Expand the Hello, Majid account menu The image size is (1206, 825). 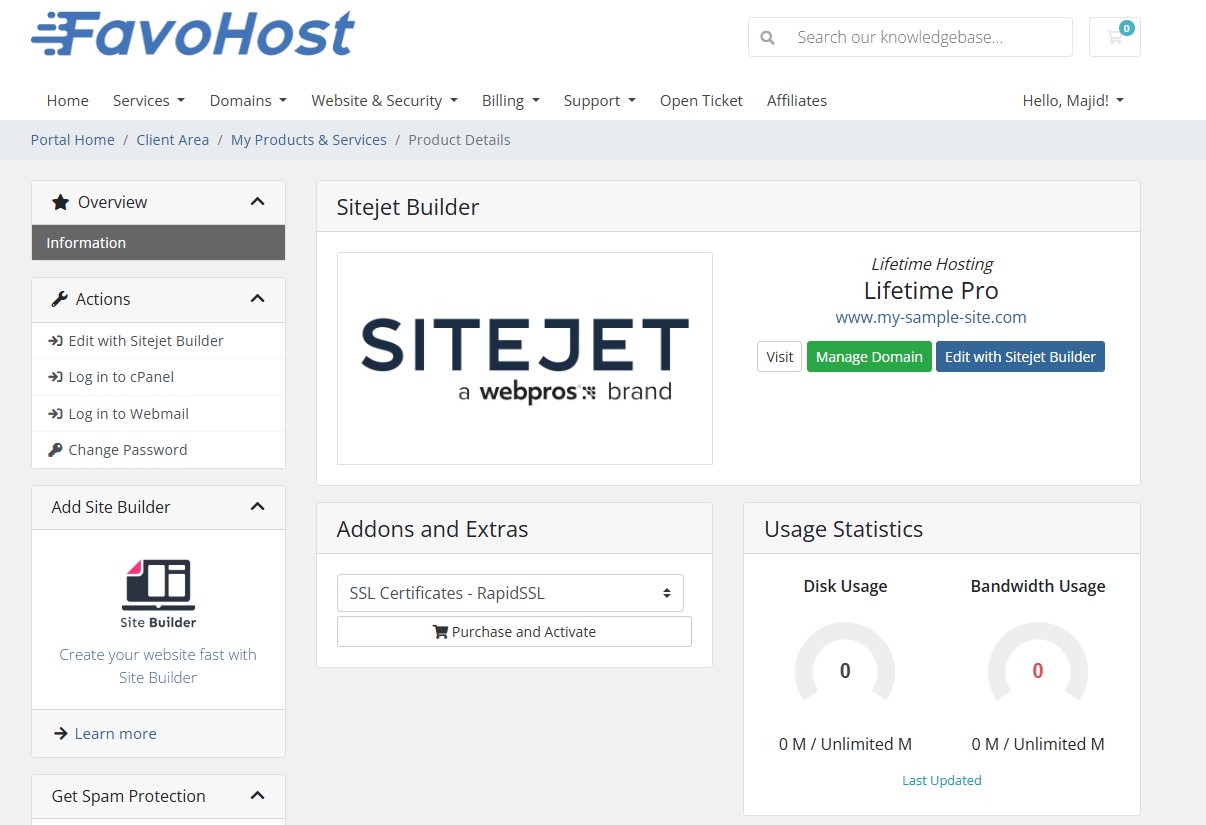(x=1072, y=101)
